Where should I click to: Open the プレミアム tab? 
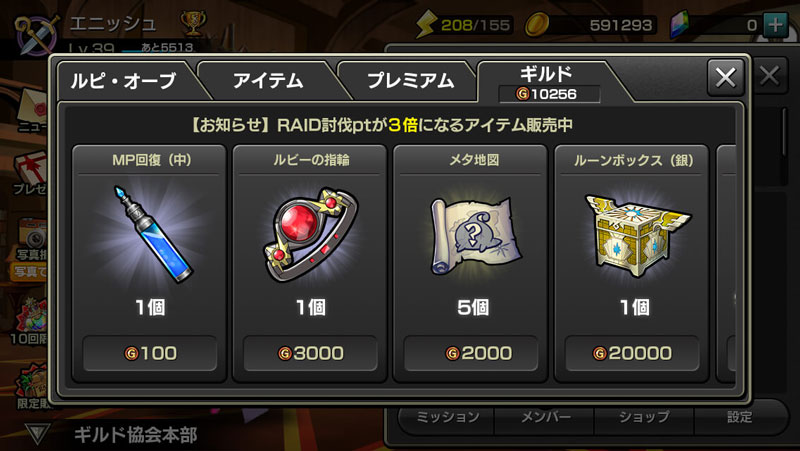(x=410, y=81)
